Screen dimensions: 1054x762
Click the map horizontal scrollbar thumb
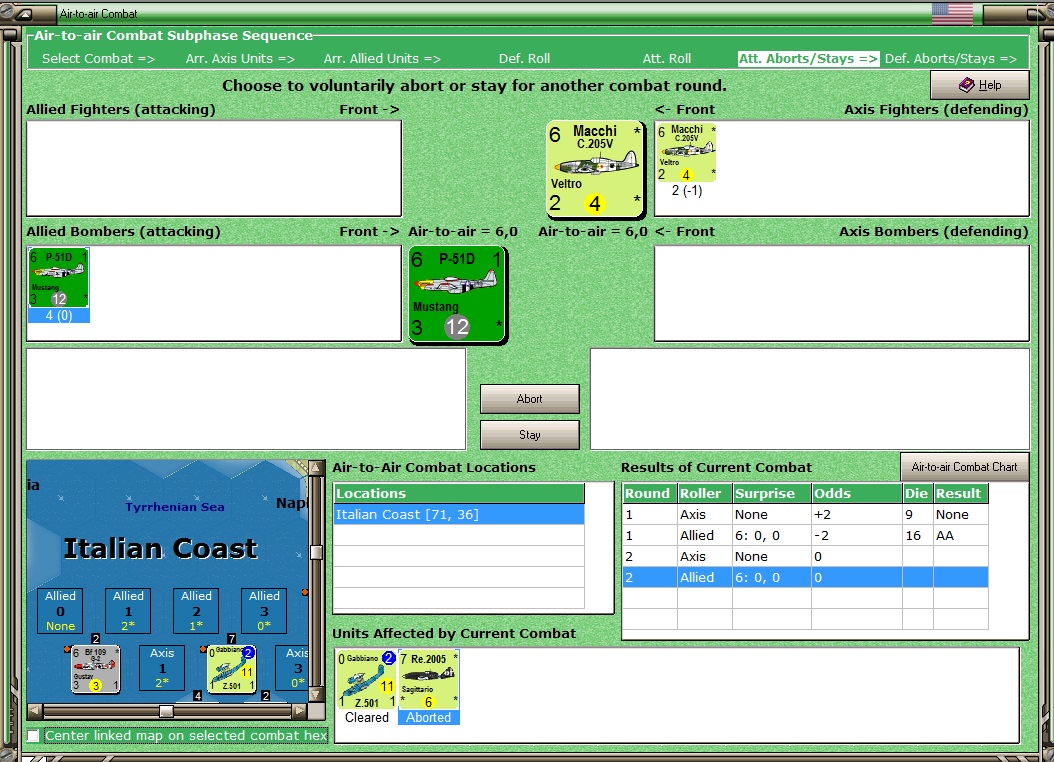(167, 710)
